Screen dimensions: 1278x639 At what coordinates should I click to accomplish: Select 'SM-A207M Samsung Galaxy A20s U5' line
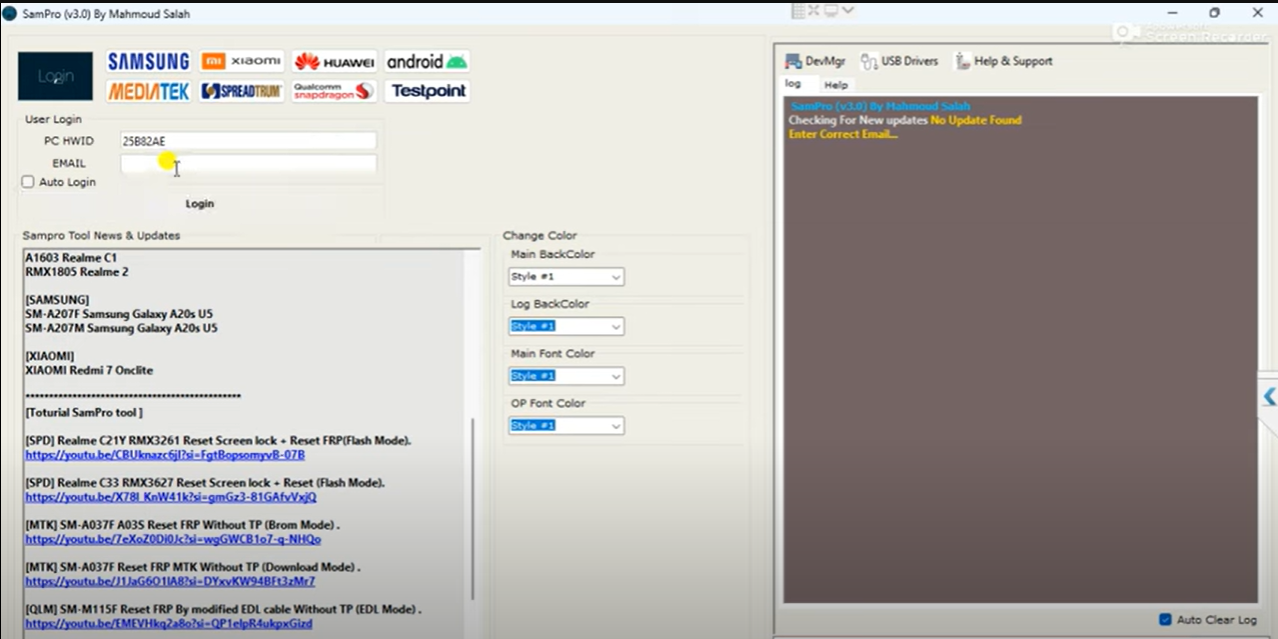[x=121, y=328]
